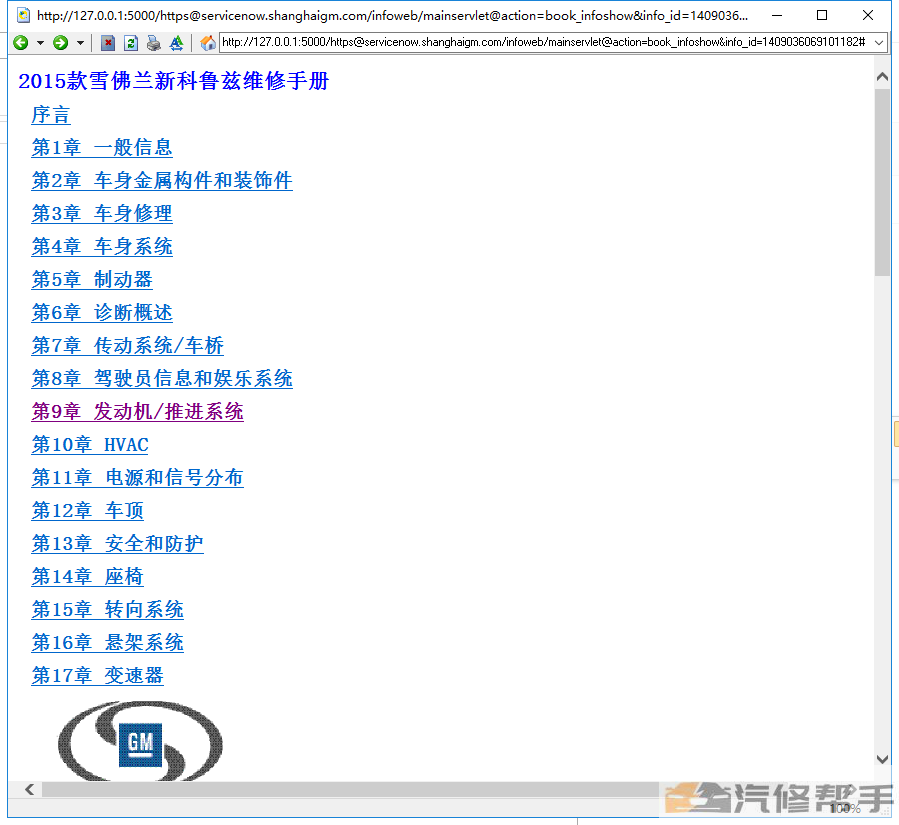Open 第8章 驾驶员信息和娱乐系统 chapter

click(x=162, y=378)
